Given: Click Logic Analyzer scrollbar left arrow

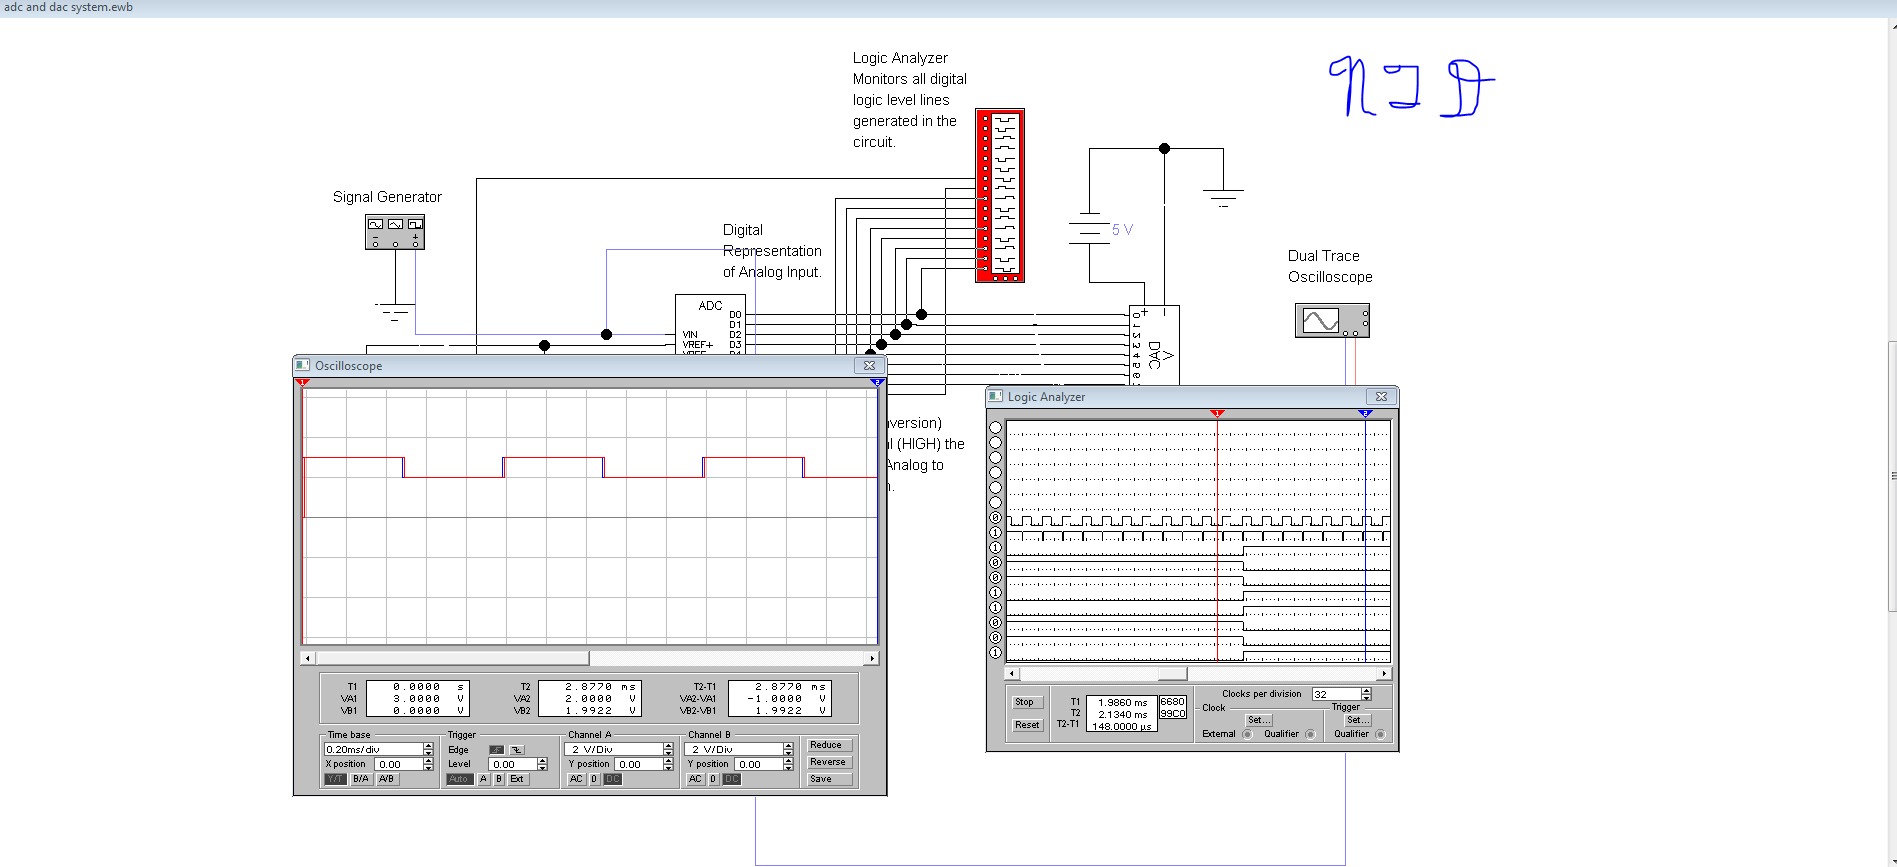Looking at the screenshot, I should click(x=1011, y=674).
